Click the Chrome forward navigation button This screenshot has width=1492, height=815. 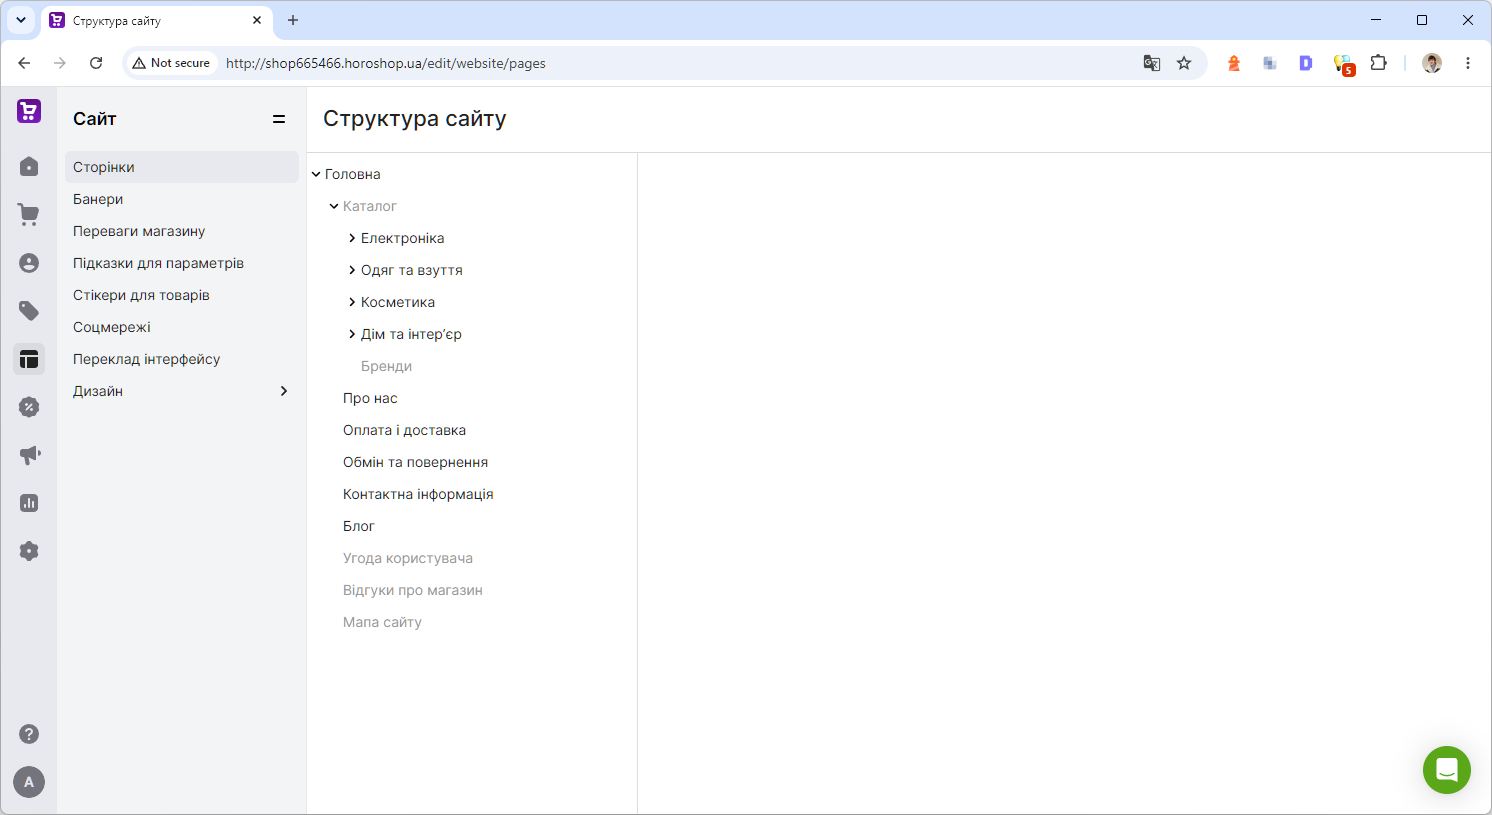[x=60, y=63]
